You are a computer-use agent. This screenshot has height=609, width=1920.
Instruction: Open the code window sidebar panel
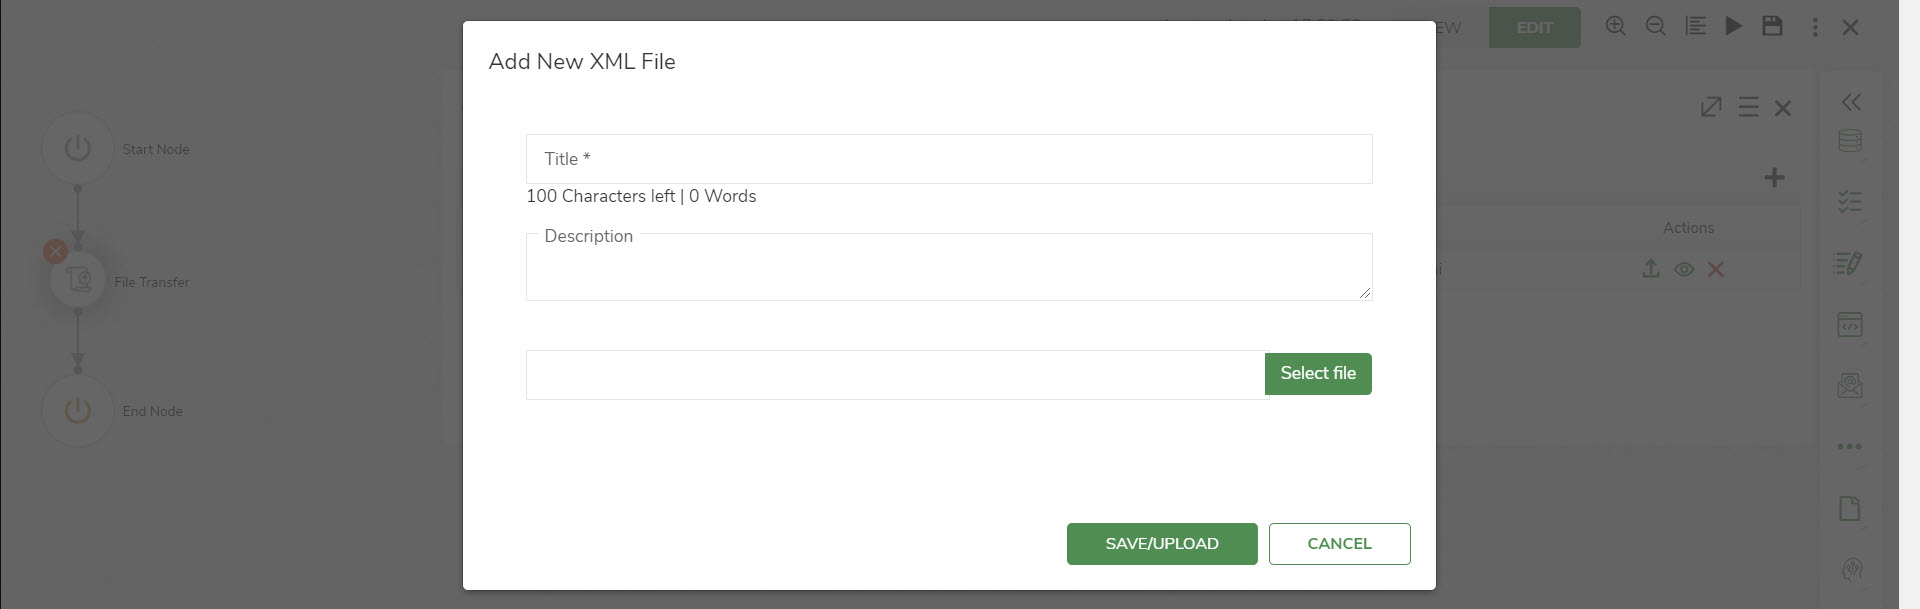[1850, 324]
